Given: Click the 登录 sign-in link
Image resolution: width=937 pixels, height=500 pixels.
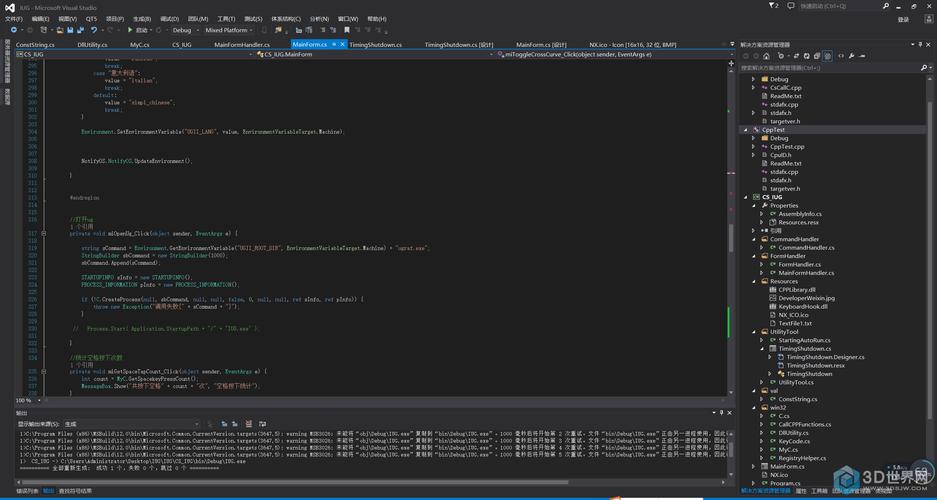Looking at the screenshot, I should (904, 18).
